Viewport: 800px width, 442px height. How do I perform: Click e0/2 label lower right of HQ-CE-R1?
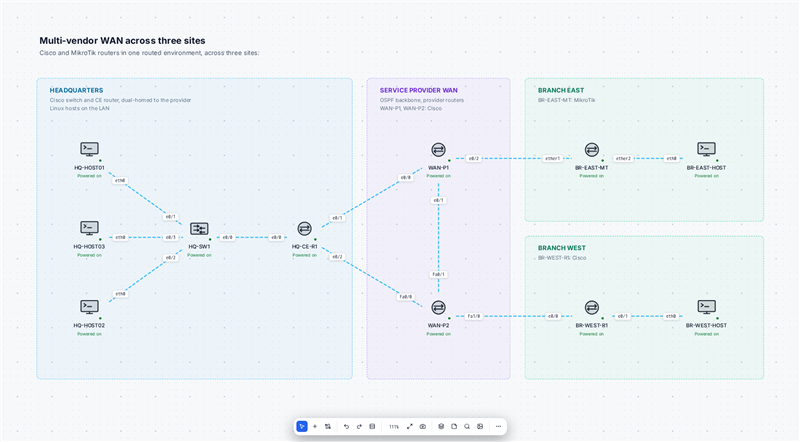pyautogui.click(x=337, y=257)
